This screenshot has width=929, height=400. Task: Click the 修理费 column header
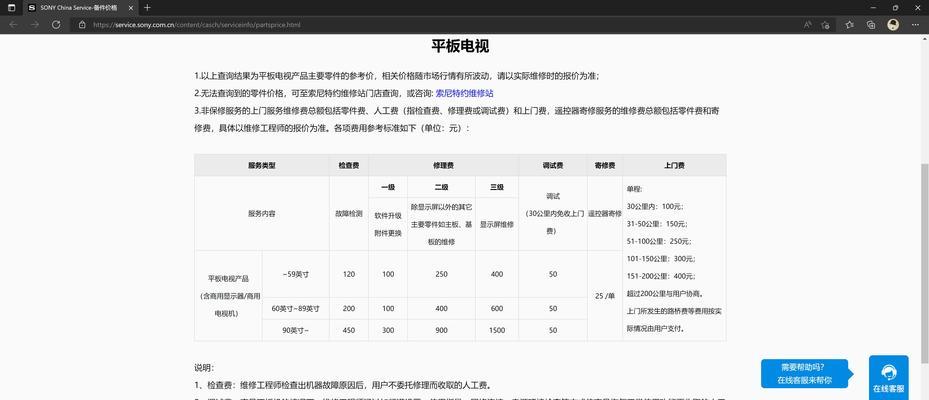(x=443, y=166)
